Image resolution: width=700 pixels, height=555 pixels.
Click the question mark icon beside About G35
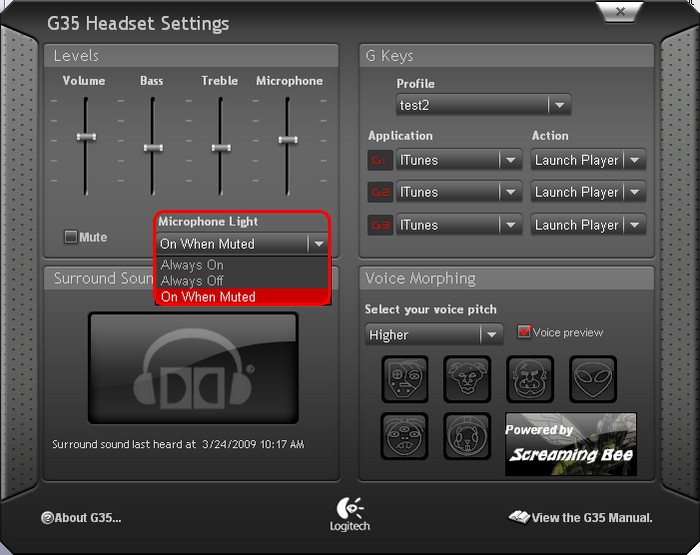click(47, 518)
